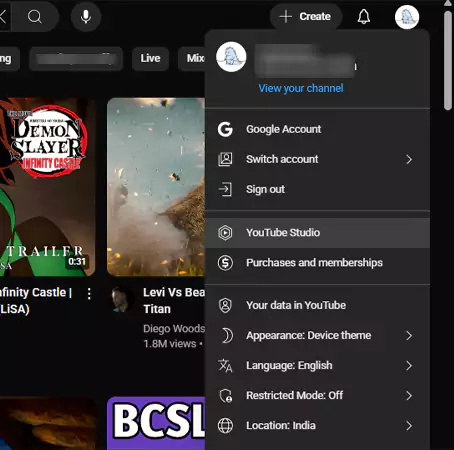Image resolution: width=454 pixels, height=450 pixels.
Task: Open Your data in YouTube
Action: coord(317,305)
